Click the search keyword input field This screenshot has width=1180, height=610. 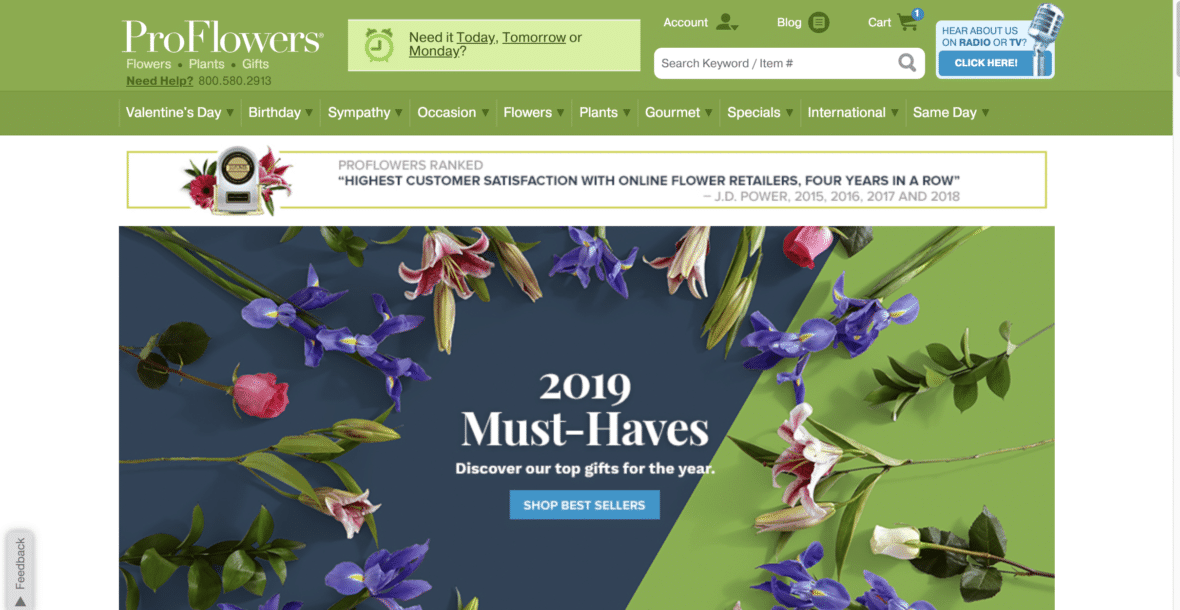click(770, 62)
